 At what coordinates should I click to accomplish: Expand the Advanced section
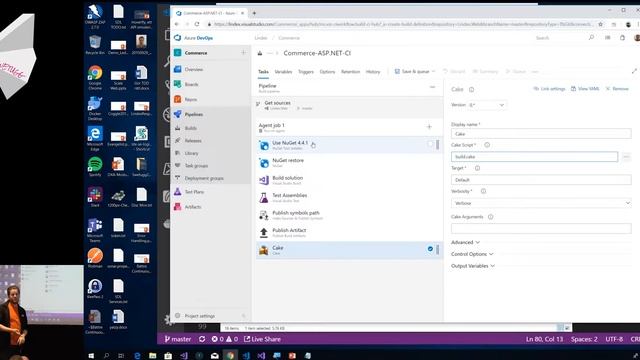pyautogui.click(x=465, y=242)
